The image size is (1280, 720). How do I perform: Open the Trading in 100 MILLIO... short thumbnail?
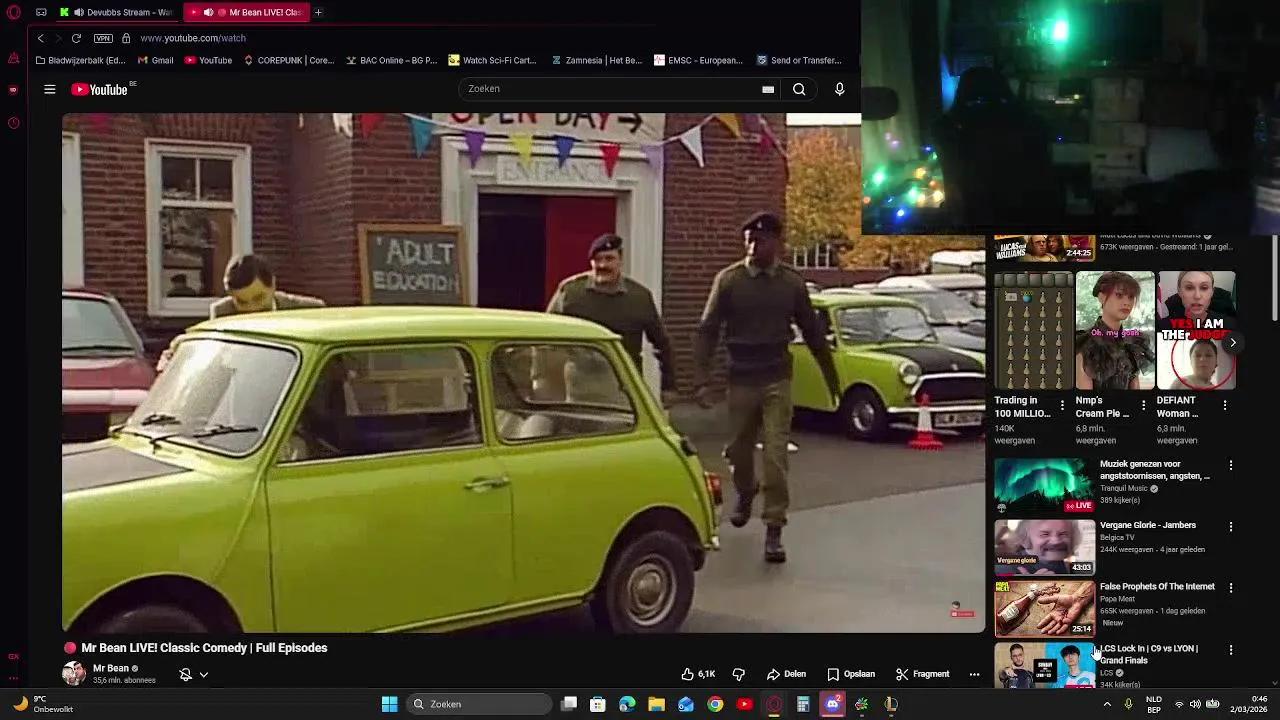coord(1033,330)
